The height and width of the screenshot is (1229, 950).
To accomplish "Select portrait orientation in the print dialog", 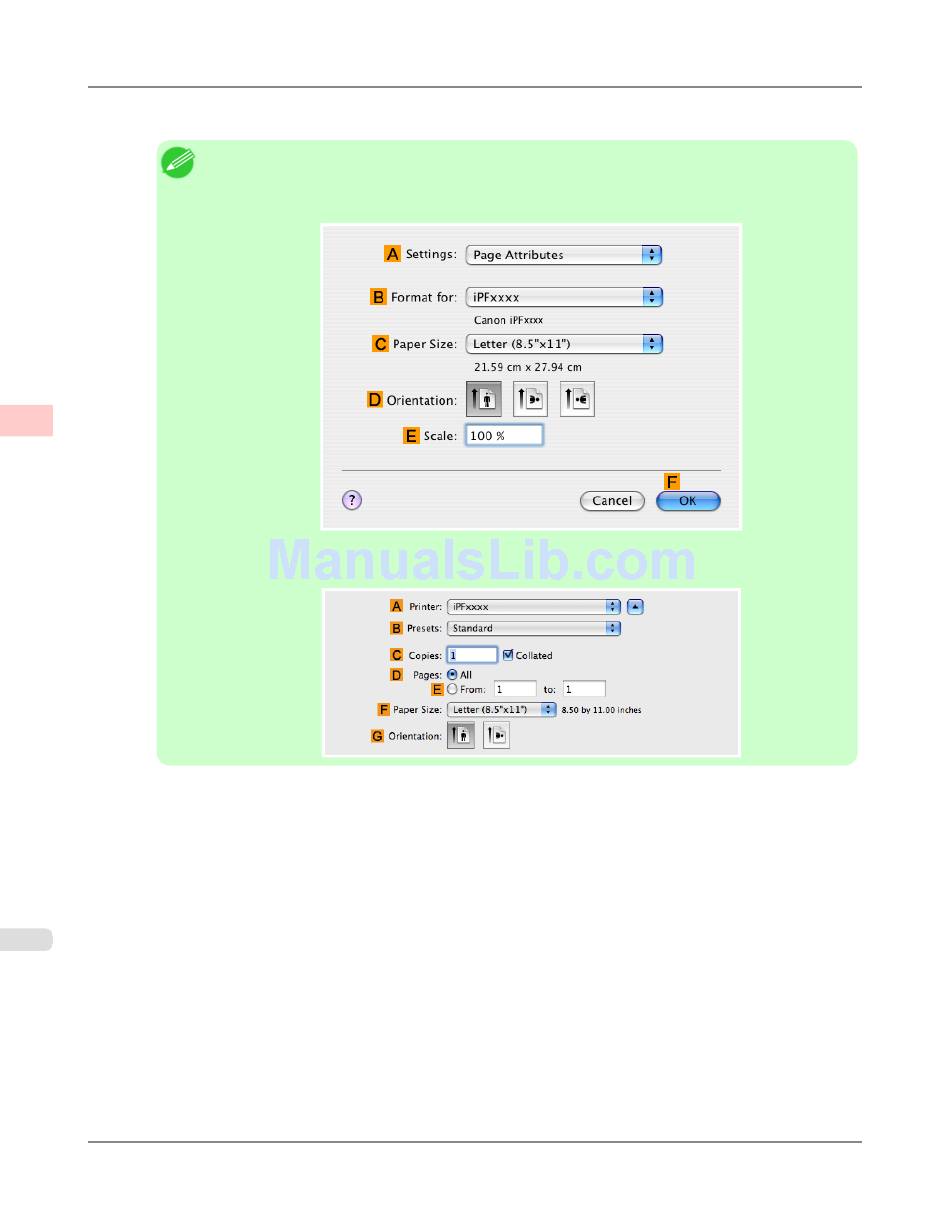I will pyautogui.click(x=461, y=736).
